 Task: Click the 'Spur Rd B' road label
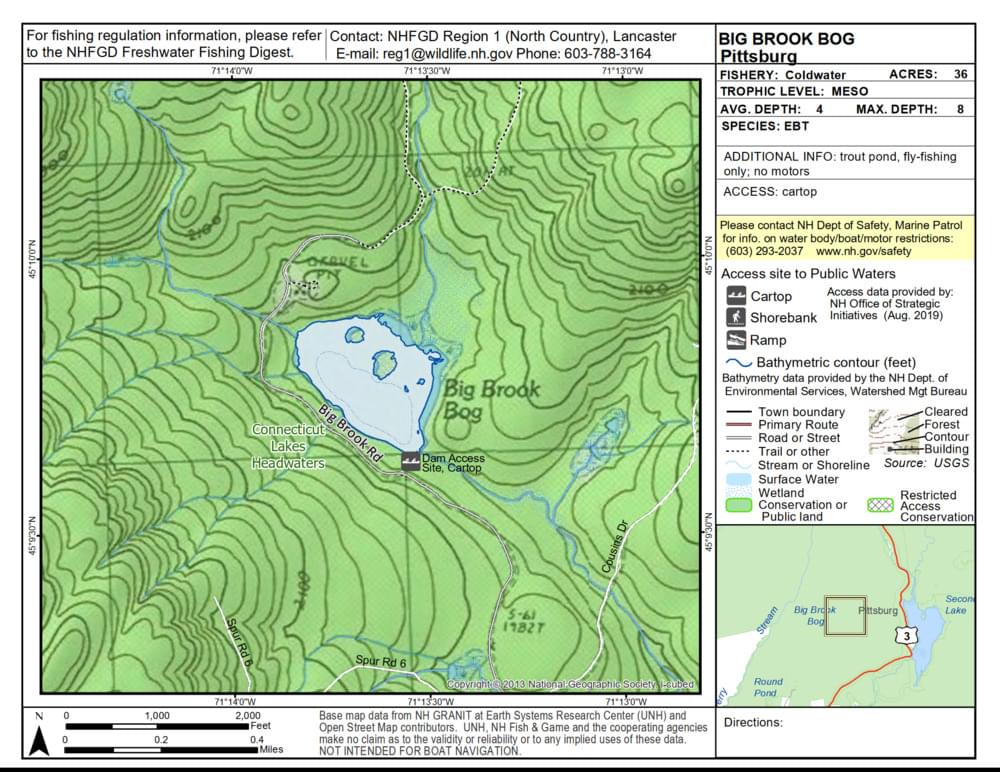240,643
